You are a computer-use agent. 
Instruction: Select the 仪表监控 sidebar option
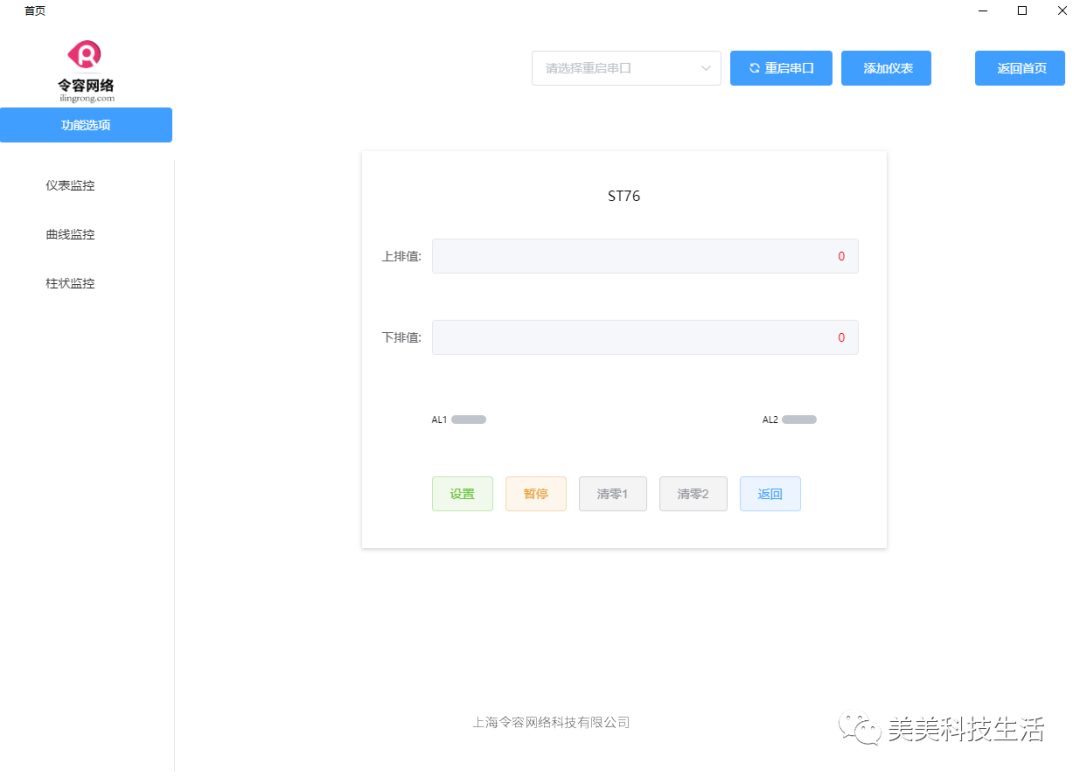[x=69, y=185]
